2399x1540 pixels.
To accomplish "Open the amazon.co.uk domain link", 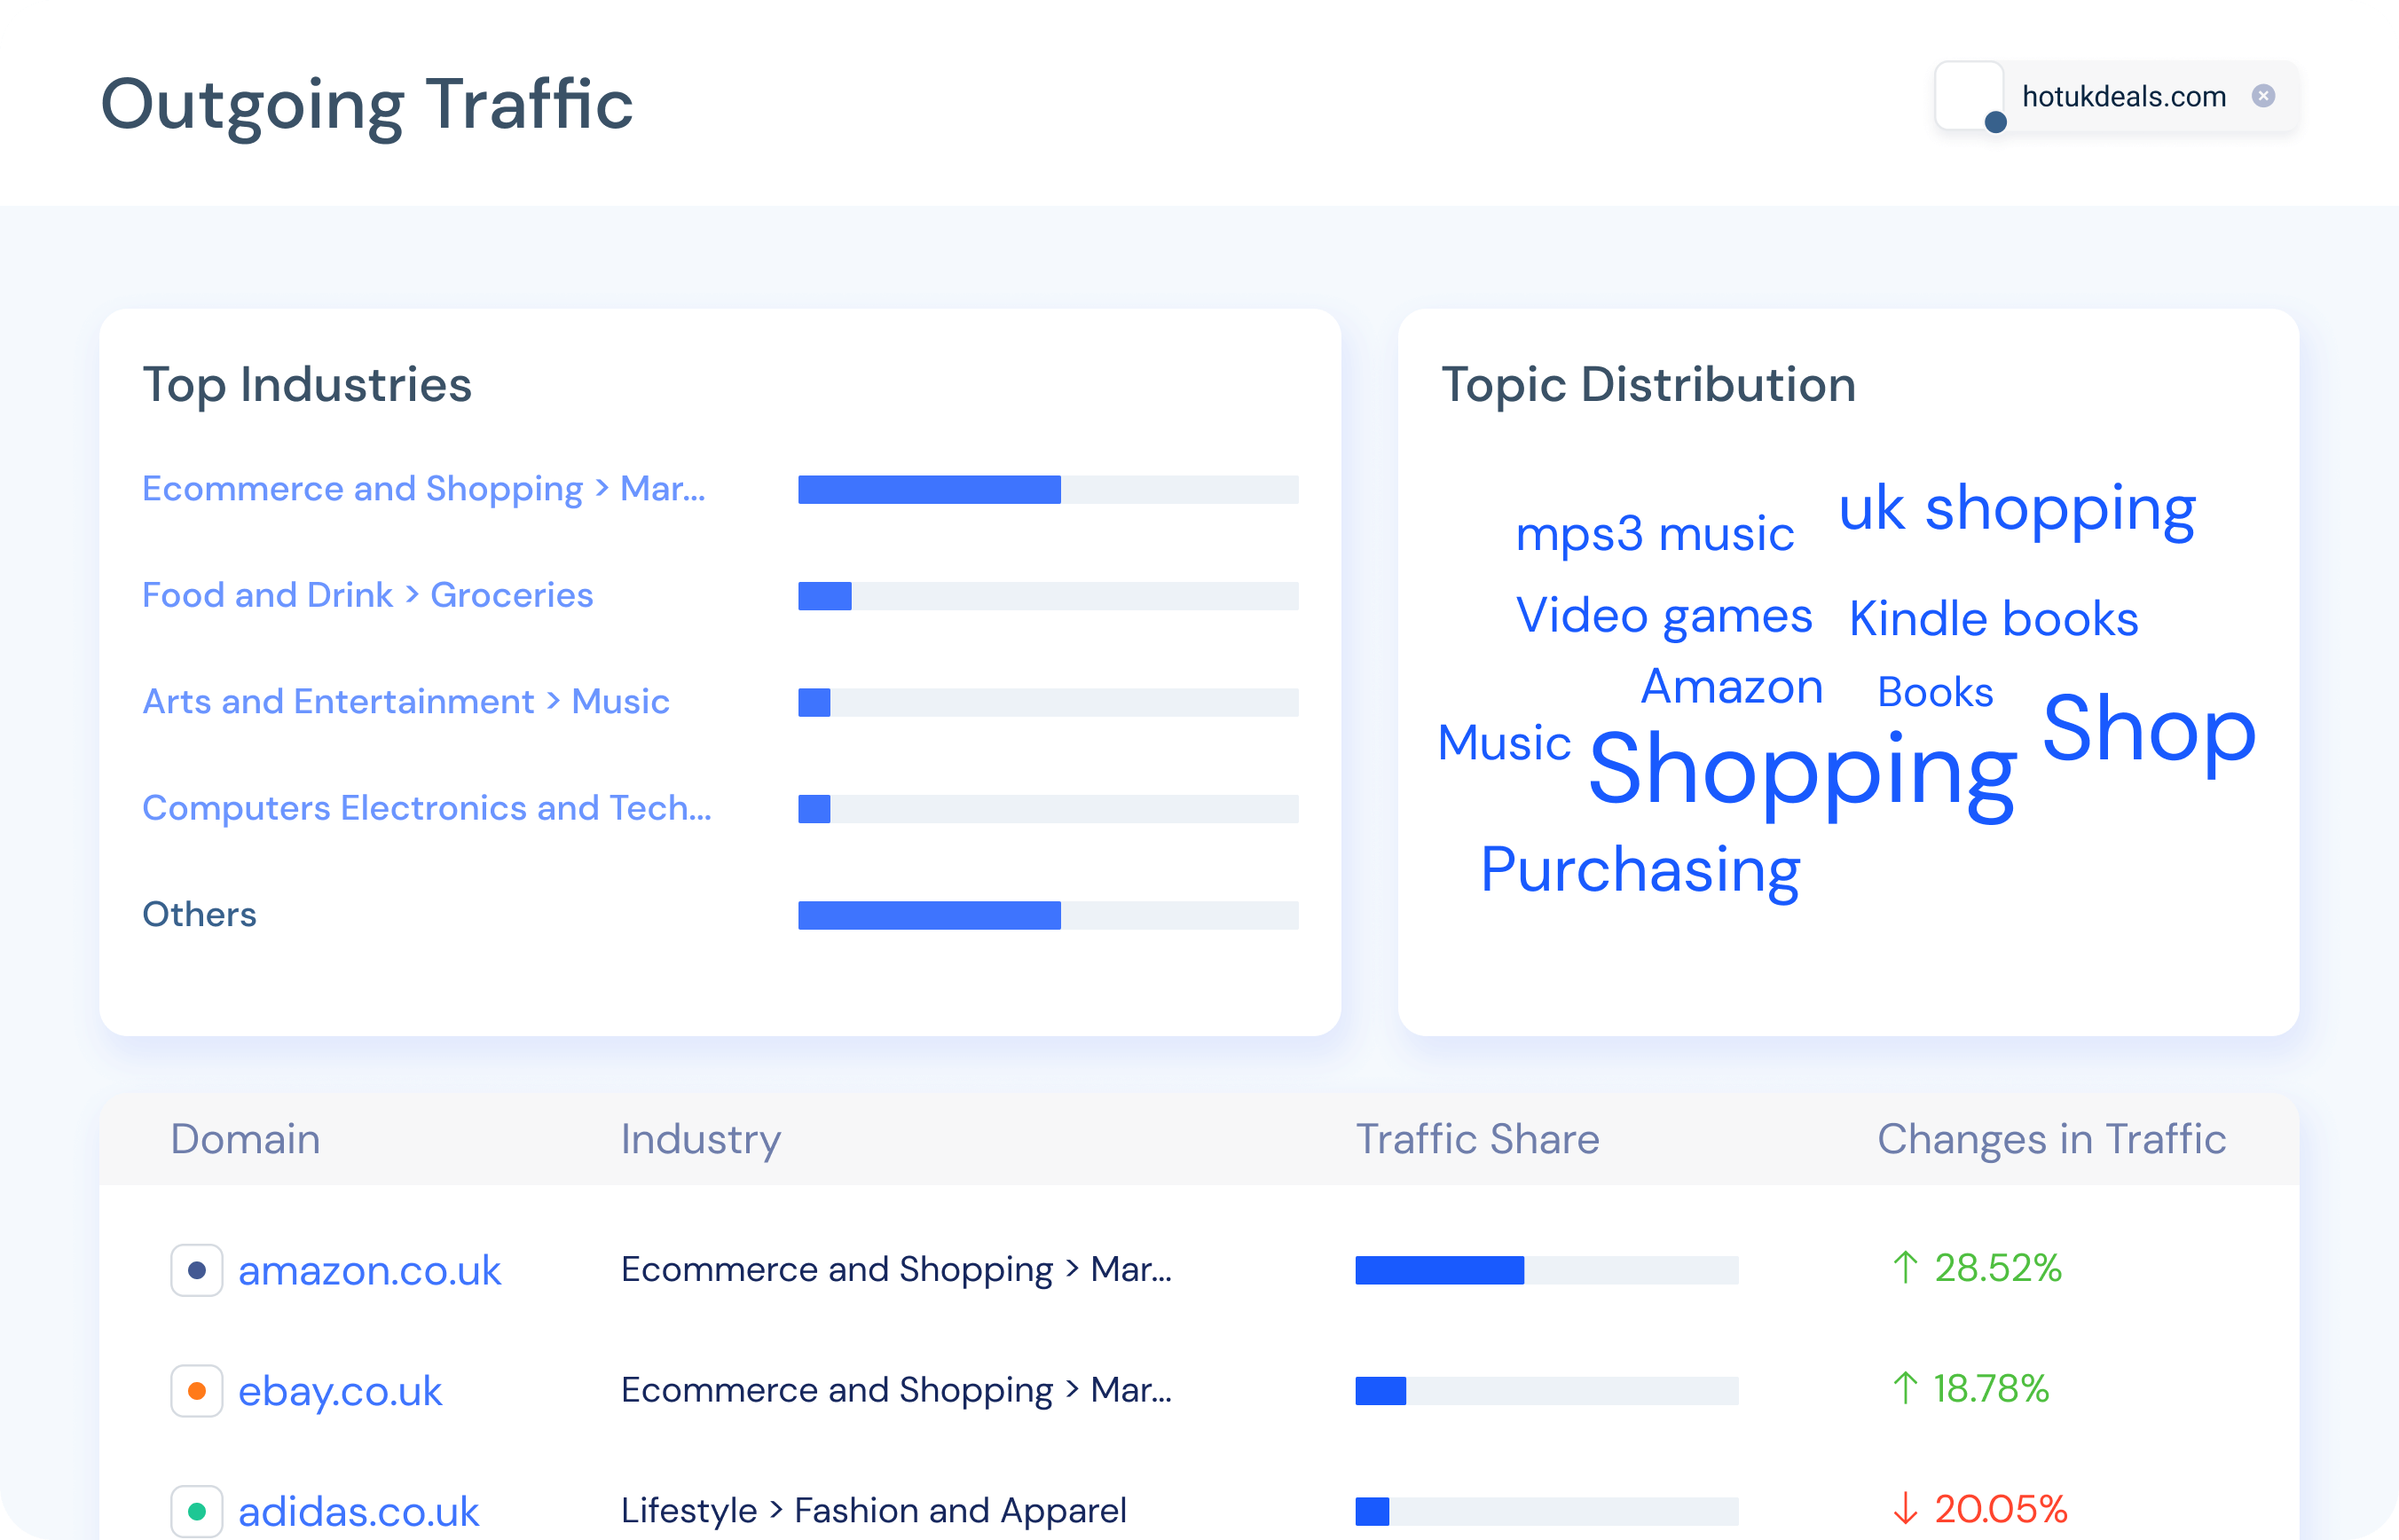I will coord(369,1271).
